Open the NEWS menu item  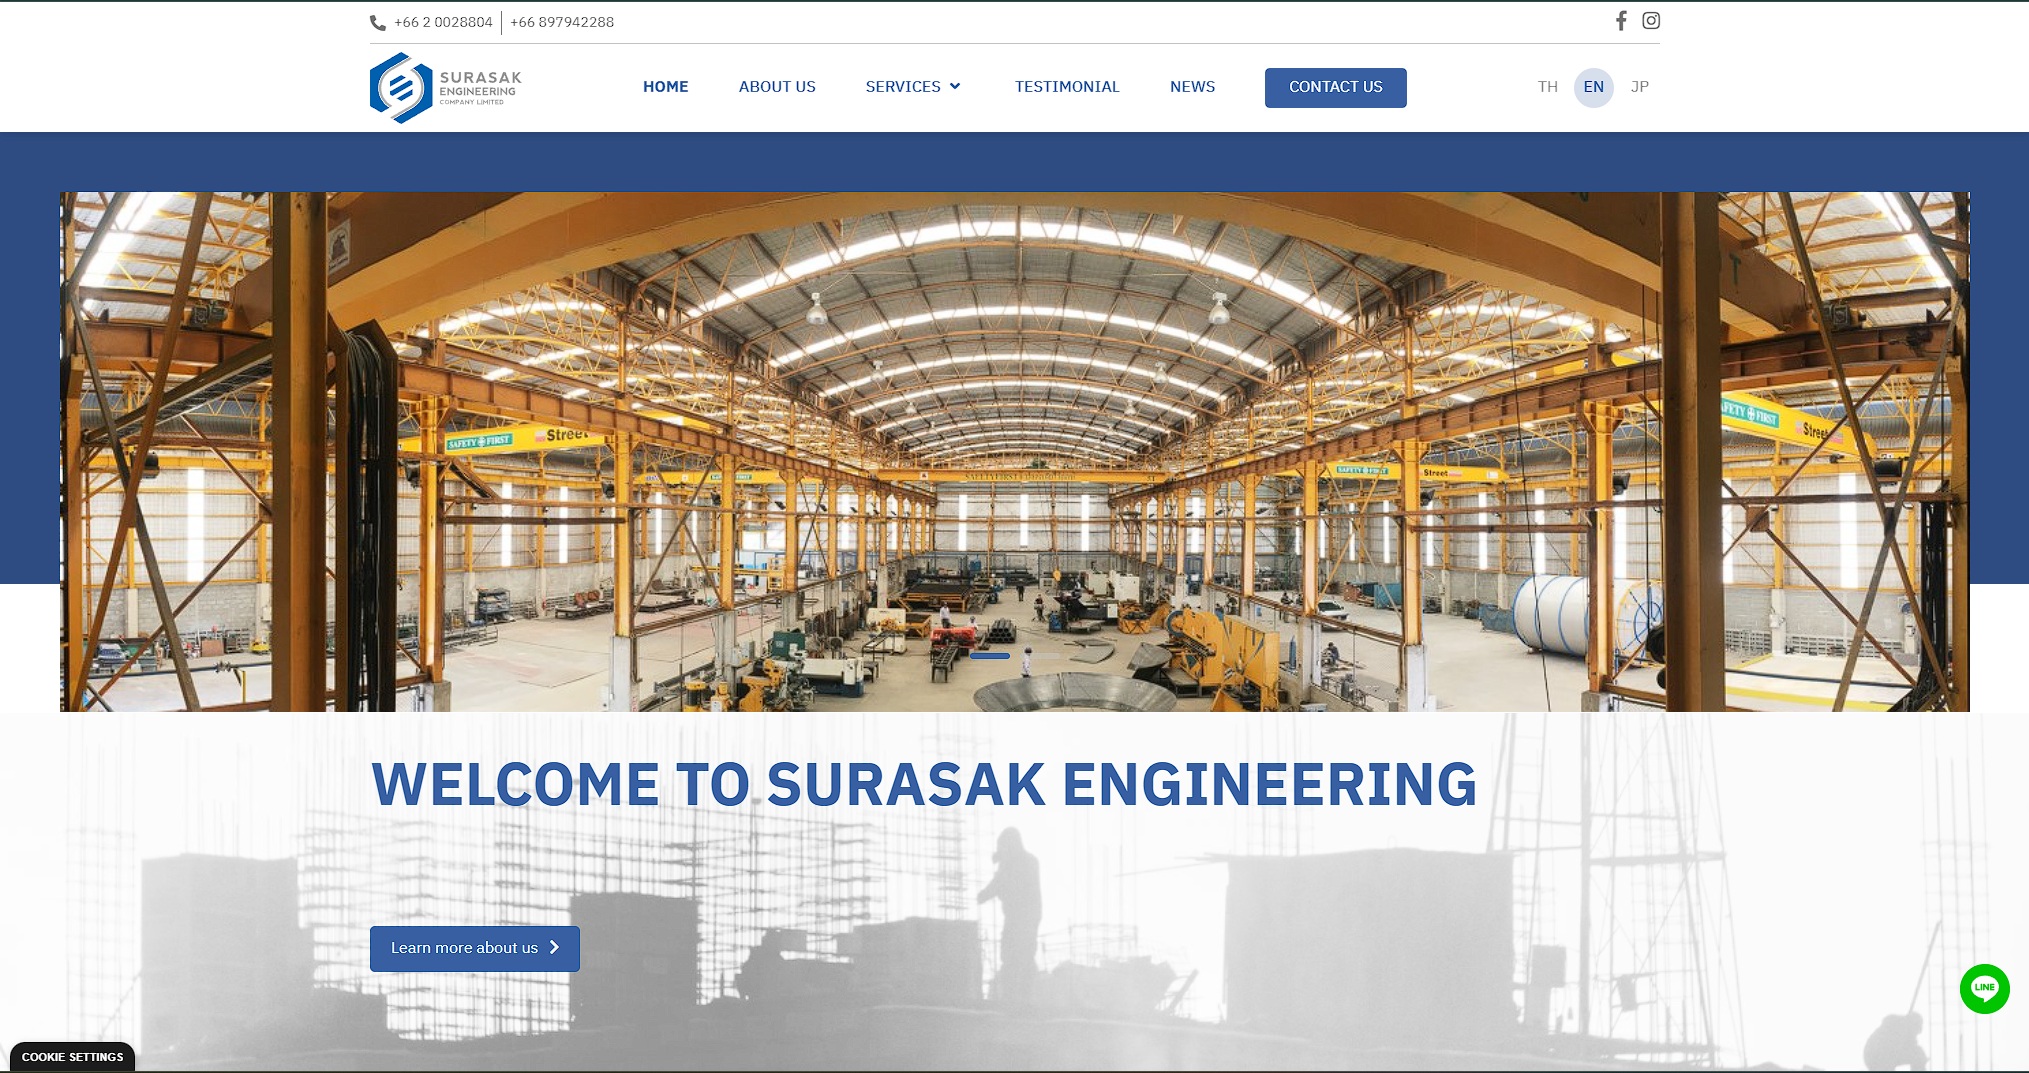point(1192,87)
